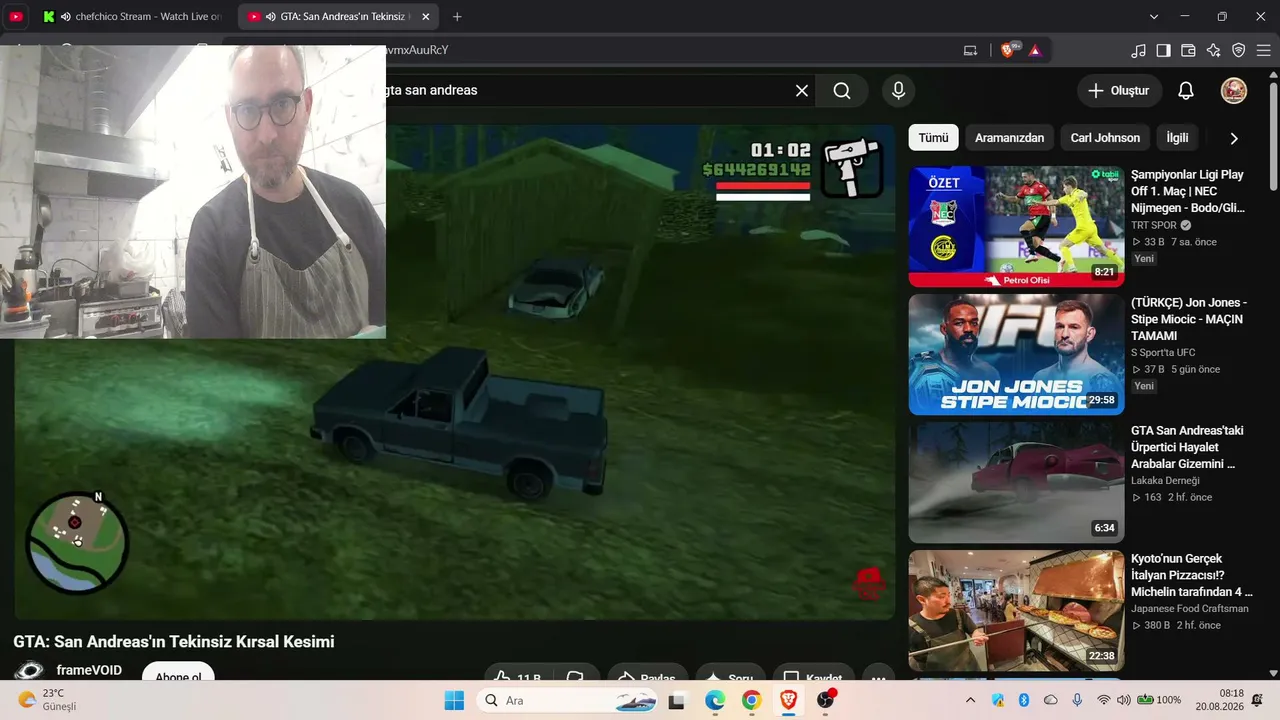Switch to Brave in the taskbar
1280x720 pixels.
coord(789,700)
